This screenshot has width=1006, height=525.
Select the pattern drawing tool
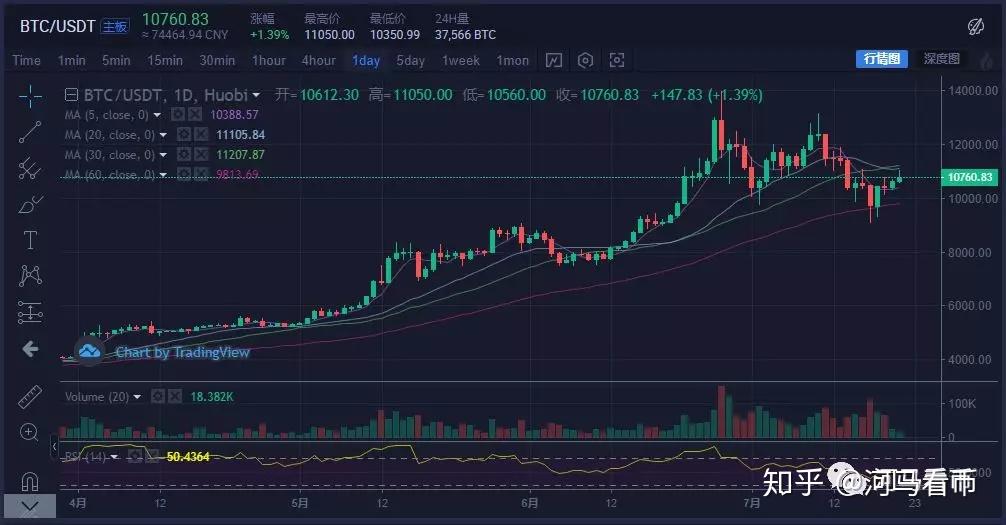30,276
